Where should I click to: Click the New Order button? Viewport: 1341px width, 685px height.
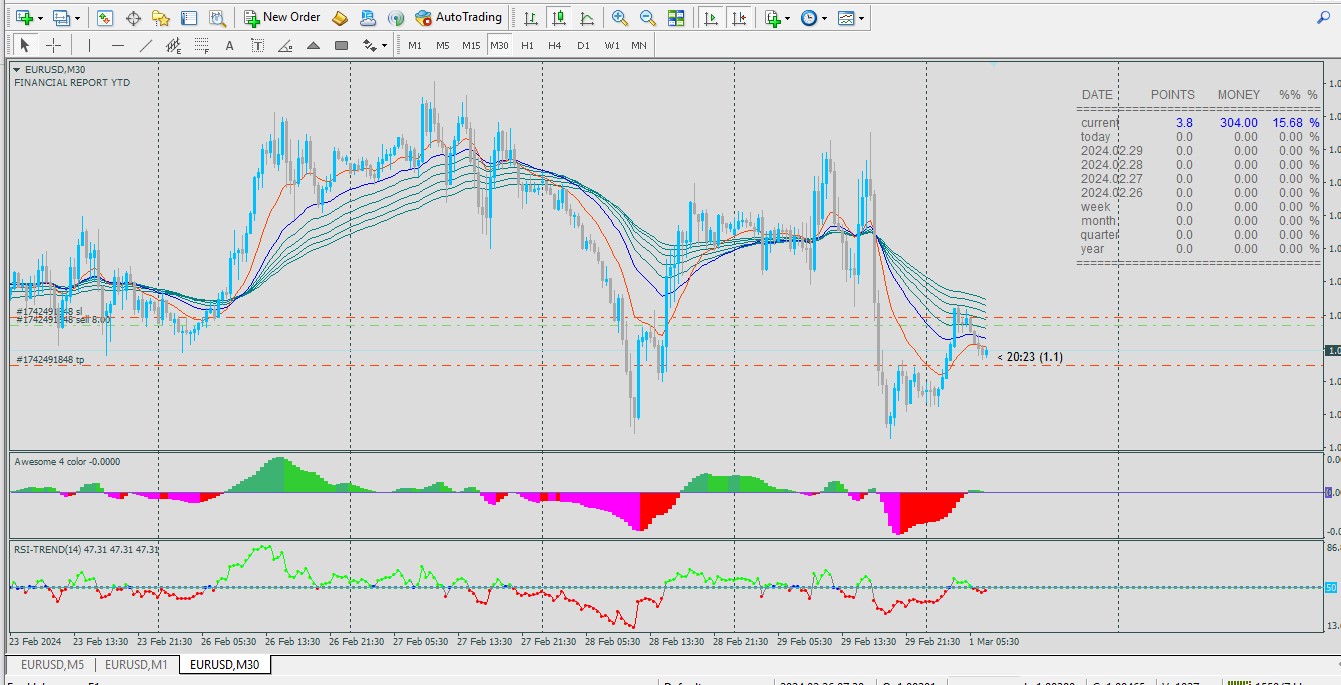(x=282, y=18)
